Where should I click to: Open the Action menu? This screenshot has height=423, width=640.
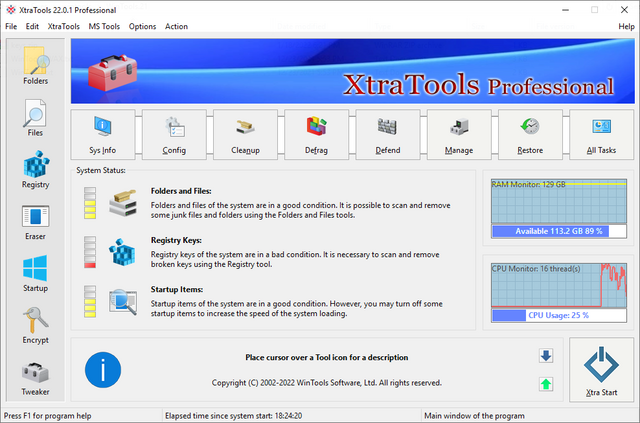[176, 27]
